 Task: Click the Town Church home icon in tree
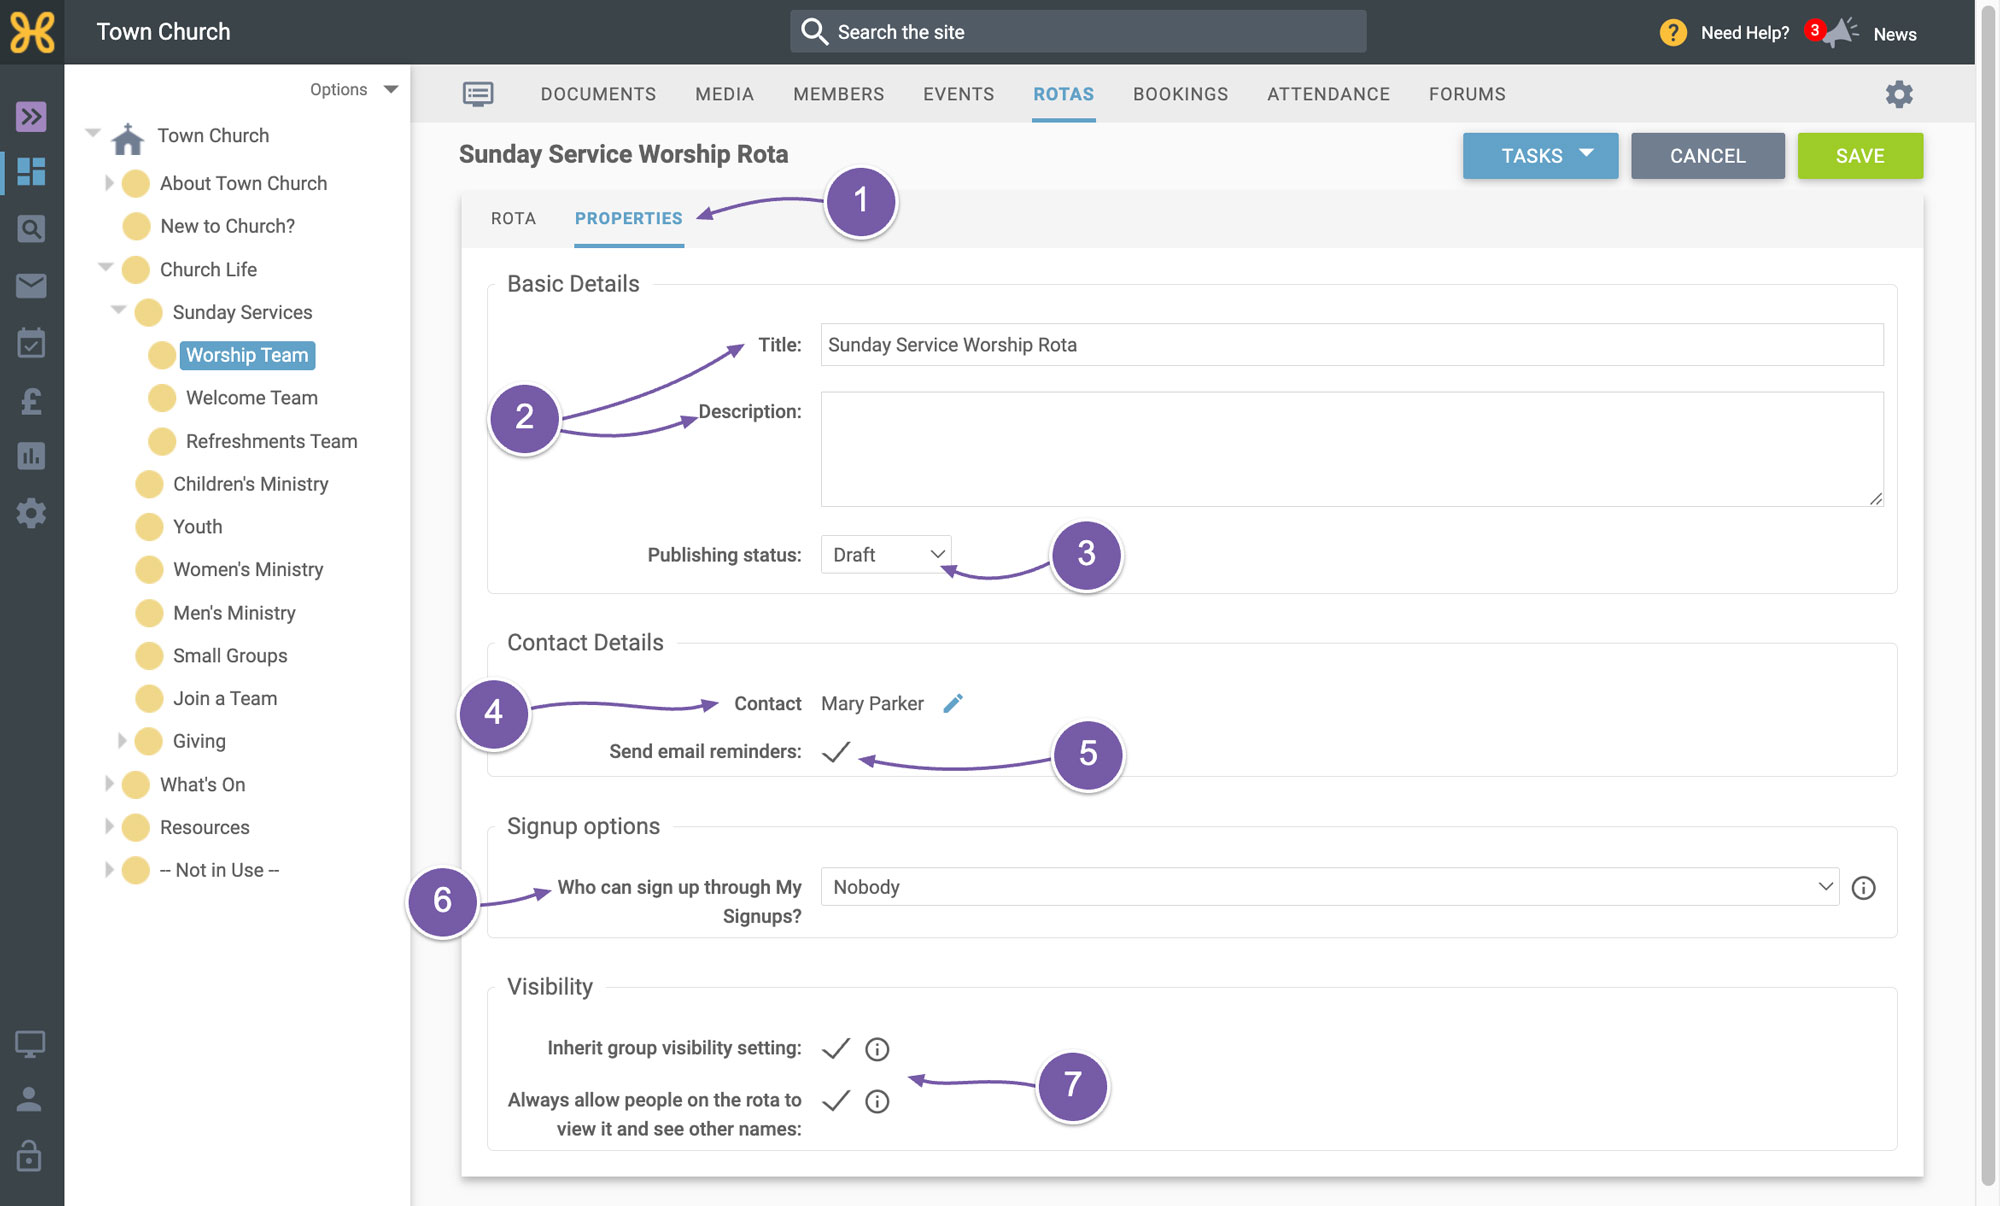128,138
